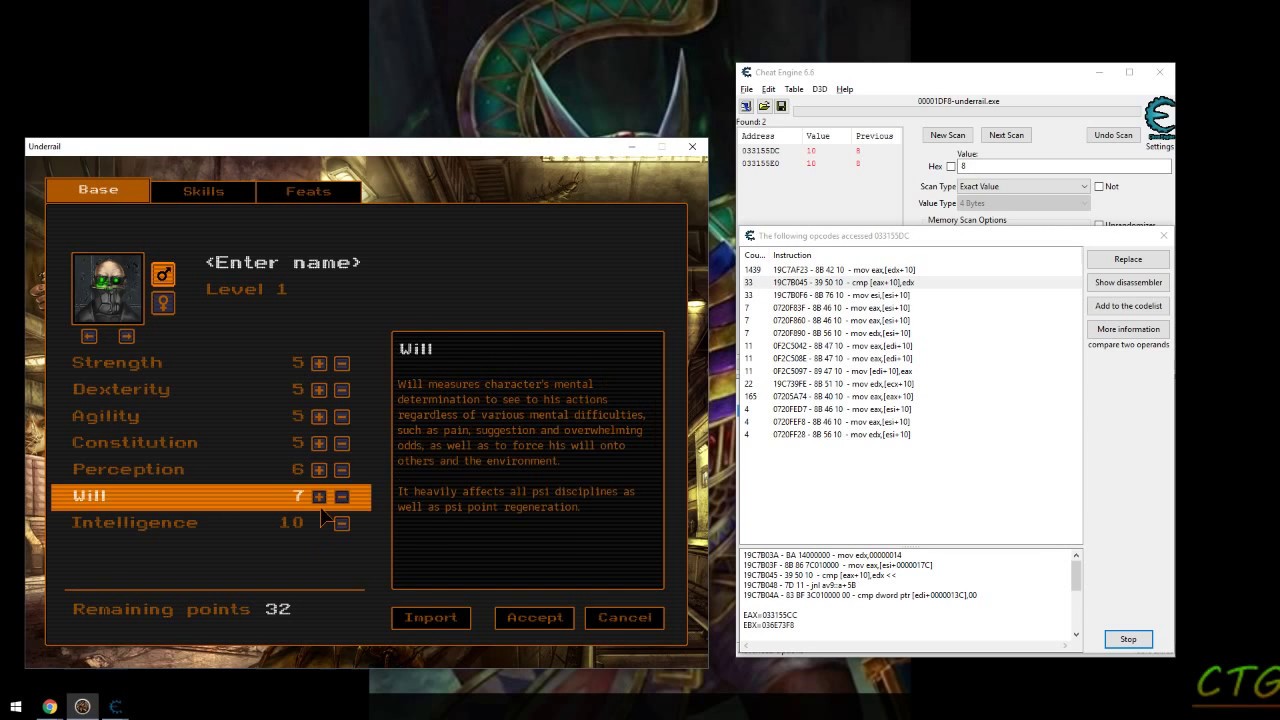Click the Accept button
Viewport: 1280px width, 720px height.
coord(535,618)
